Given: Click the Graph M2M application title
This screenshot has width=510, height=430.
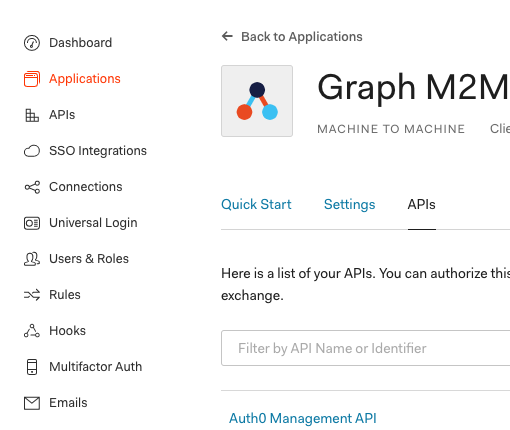Looking at the screenshot, I should 413,87.
